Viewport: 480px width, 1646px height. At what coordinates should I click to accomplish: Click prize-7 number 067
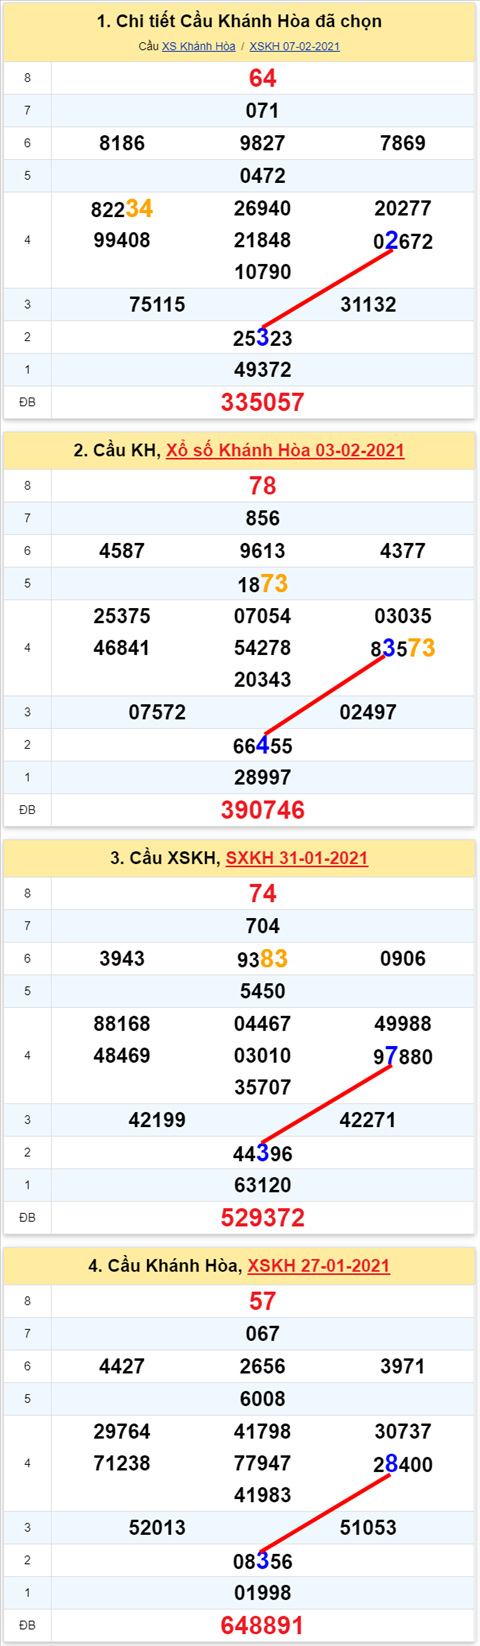pyautogui.click(x=262, y=1334)
